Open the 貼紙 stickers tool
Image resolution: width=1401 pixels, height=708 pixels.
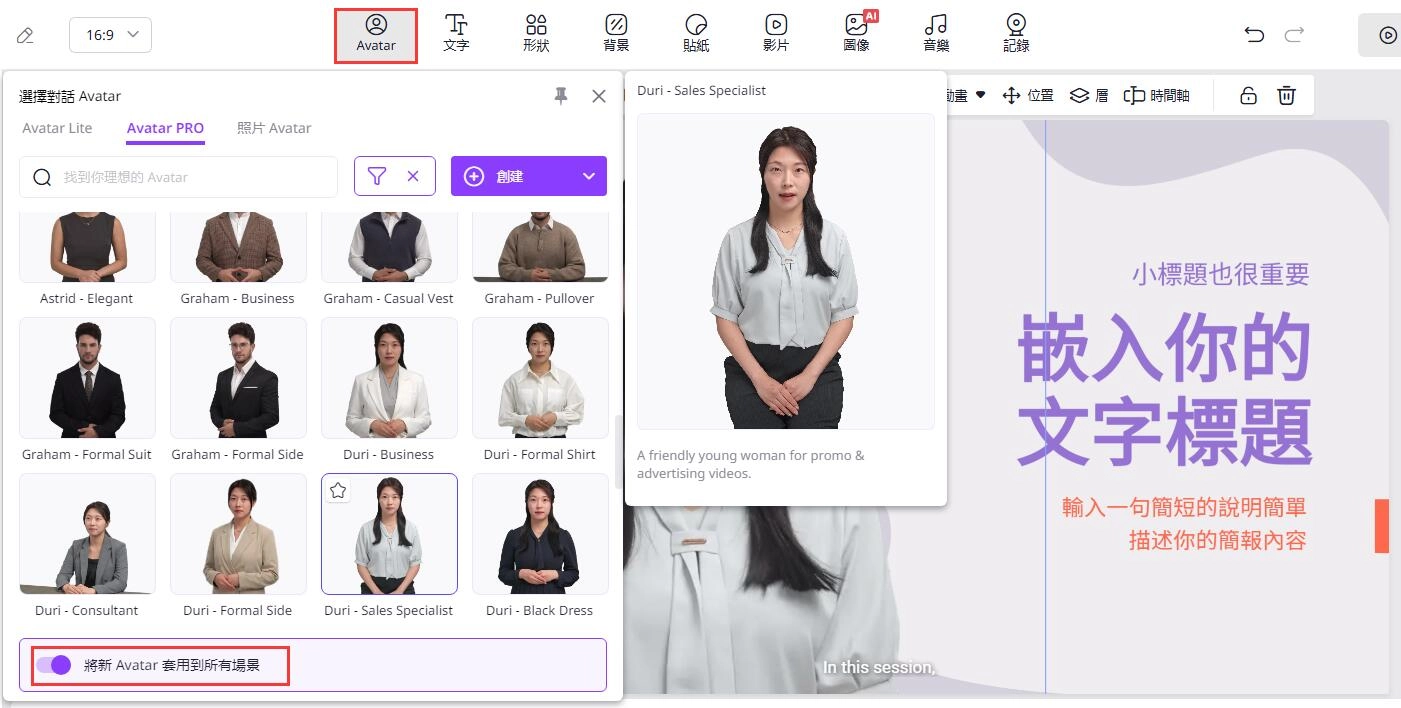[x=696, y=35]
